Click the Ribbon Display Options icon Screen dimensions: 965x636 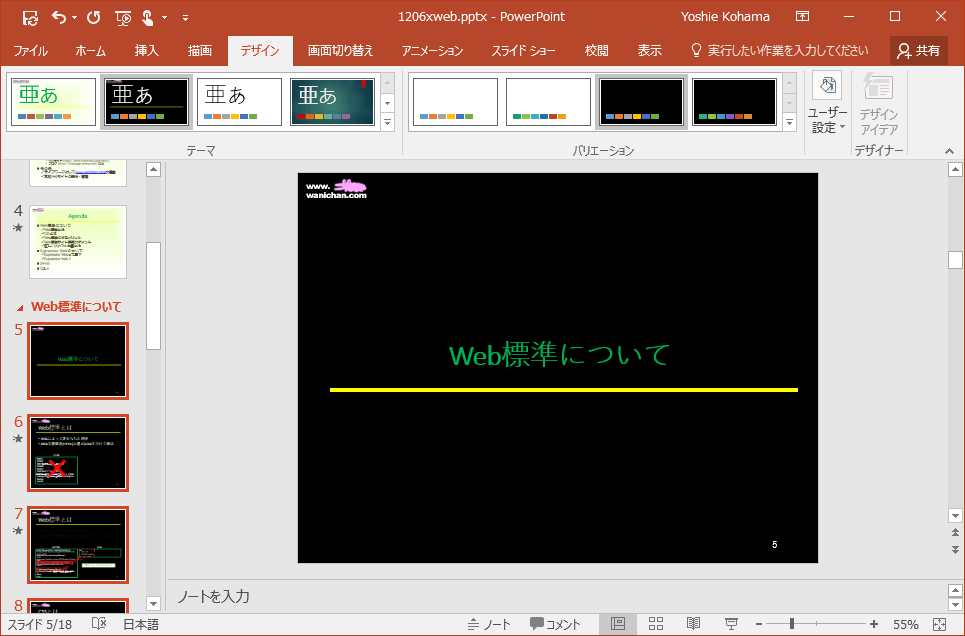coord(803,17)
